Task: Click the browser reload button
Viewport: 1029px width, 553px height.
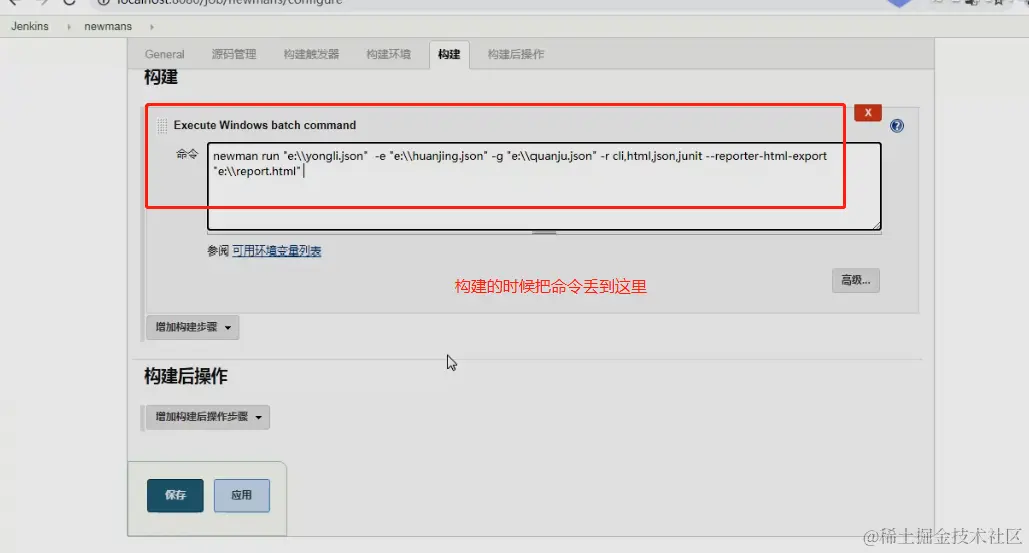Action: pyautogui.click(x=69, y=3)
